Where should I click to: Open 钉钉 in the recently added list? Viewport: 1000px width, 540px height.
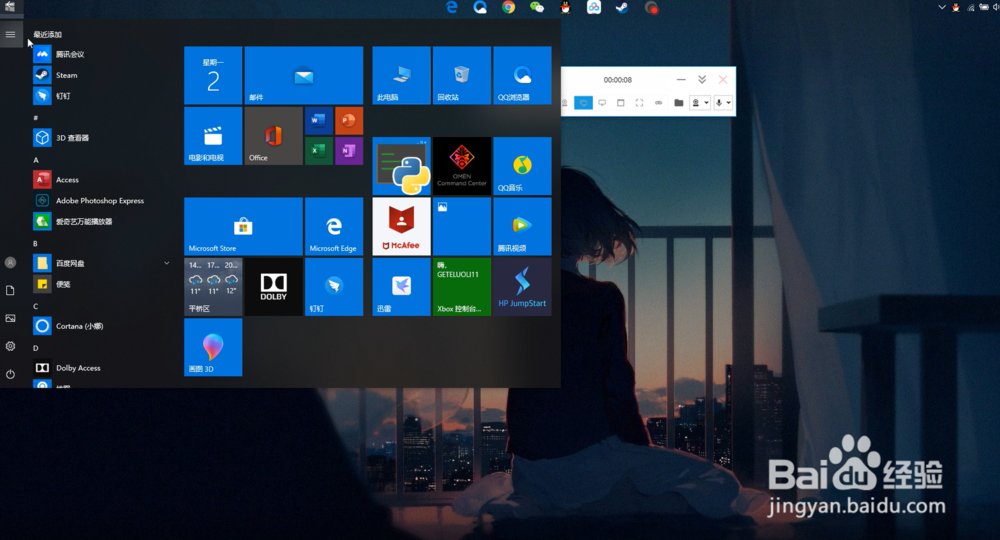[x=102, y=96]
